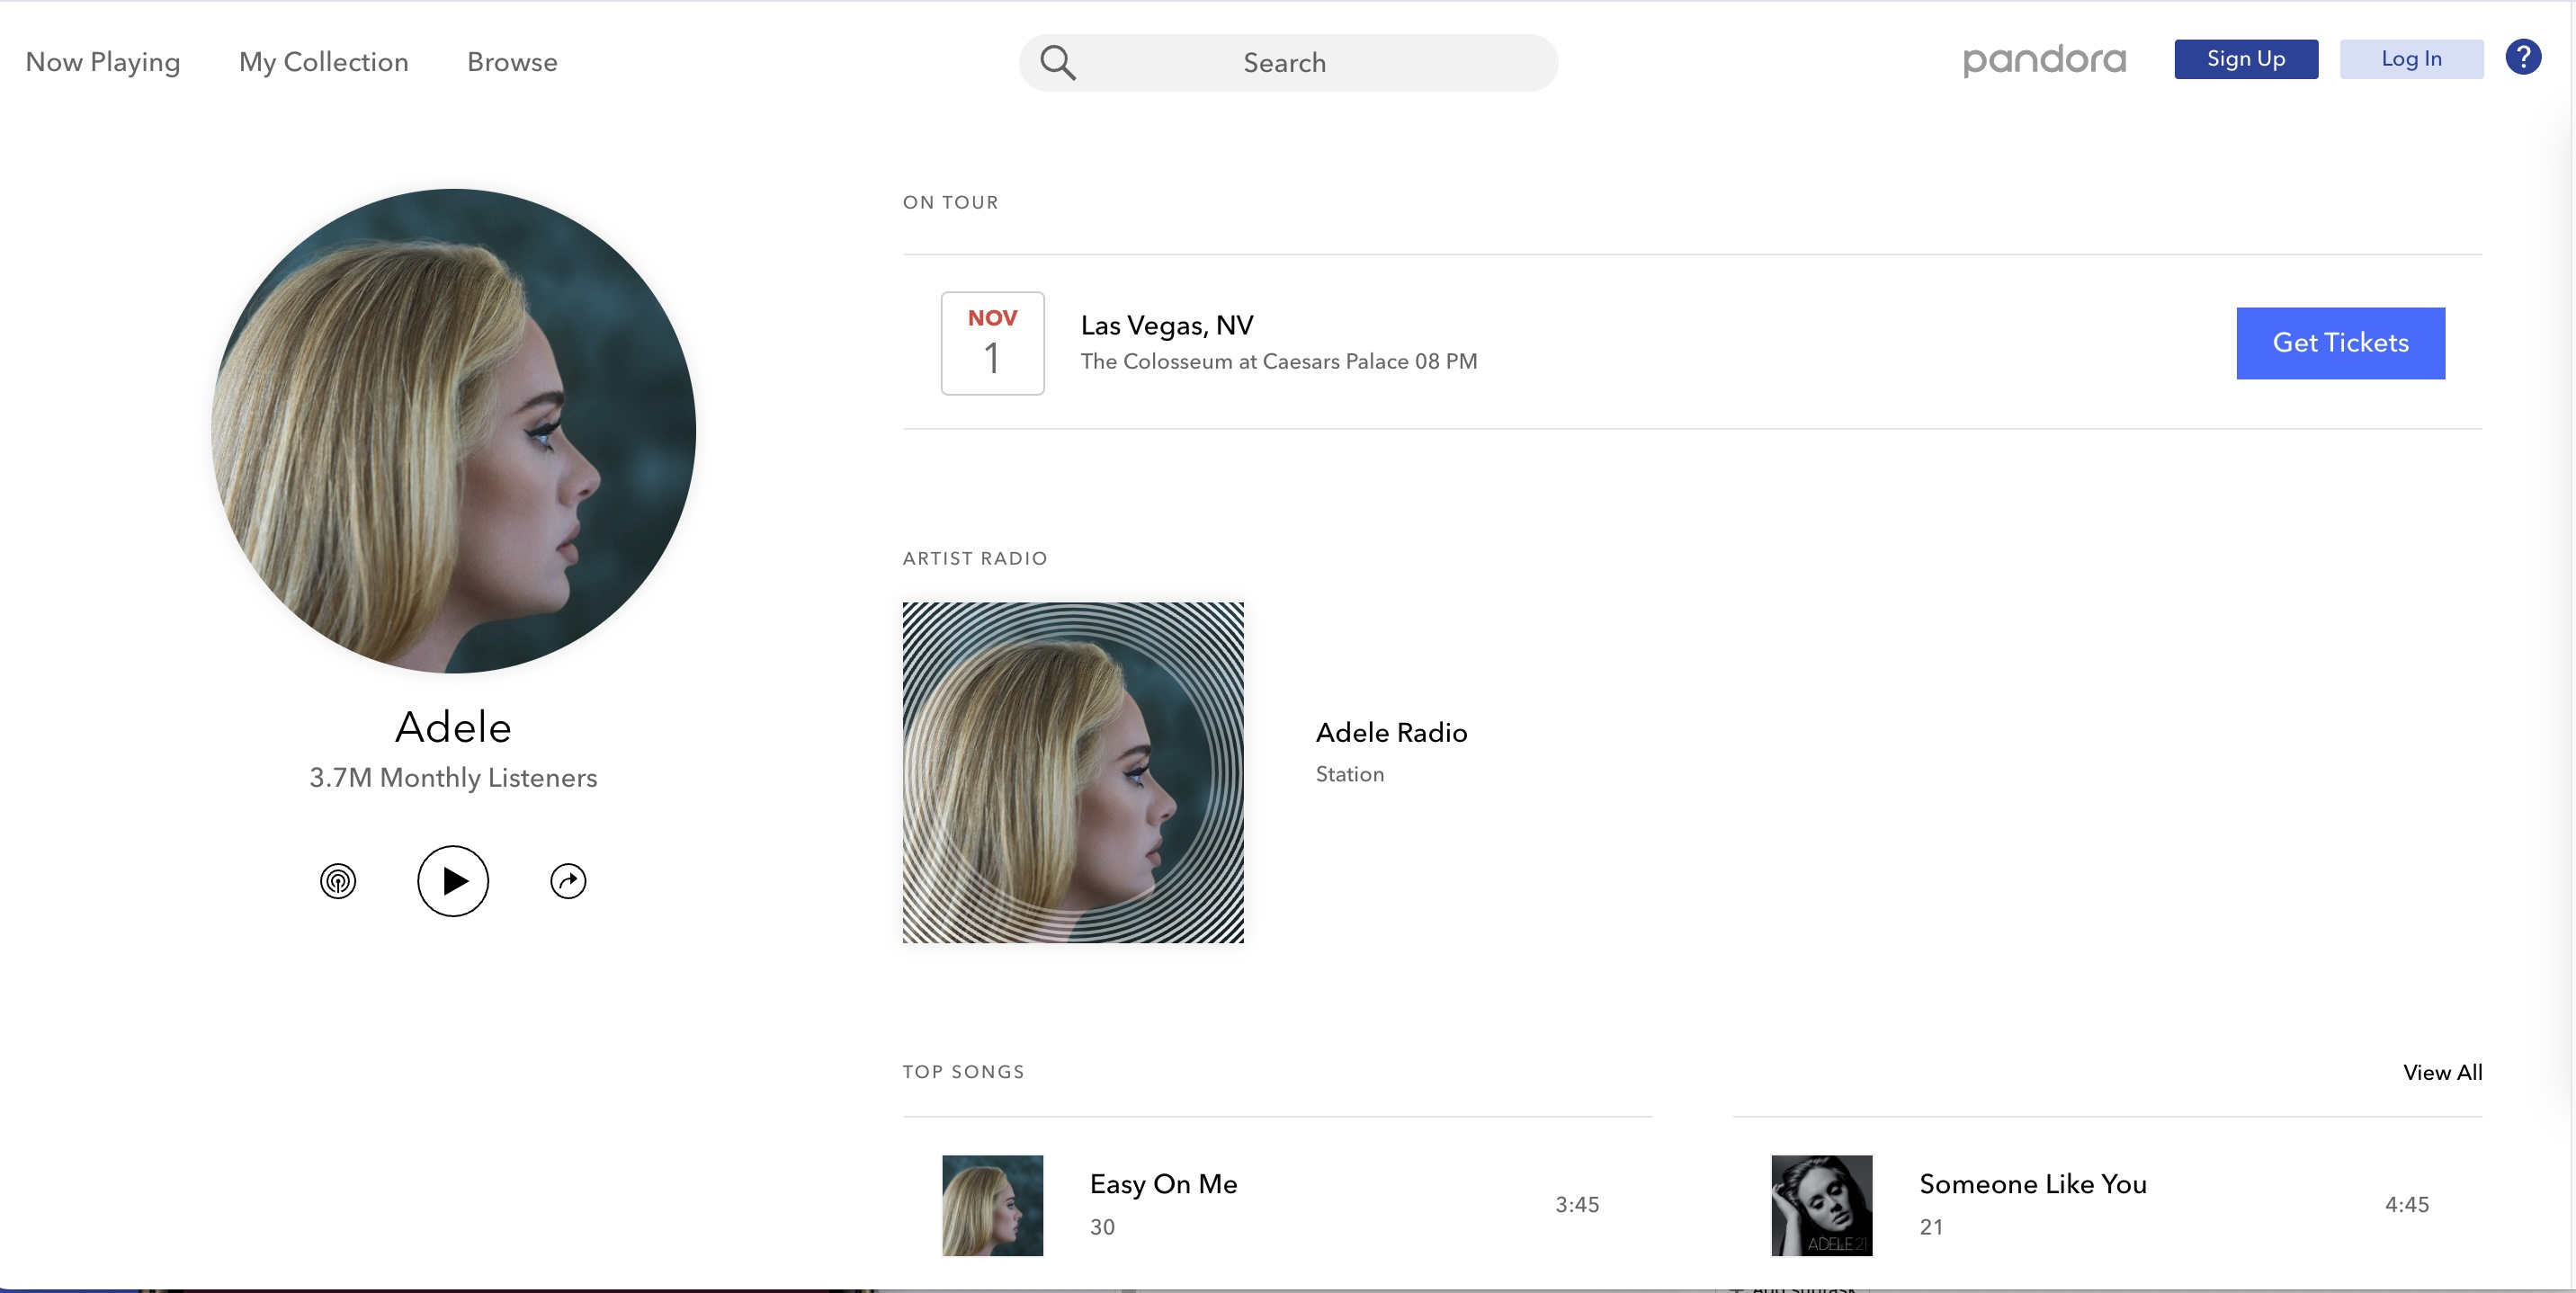
Task: Select the Browse tab
Action: [x=511, y=61]
